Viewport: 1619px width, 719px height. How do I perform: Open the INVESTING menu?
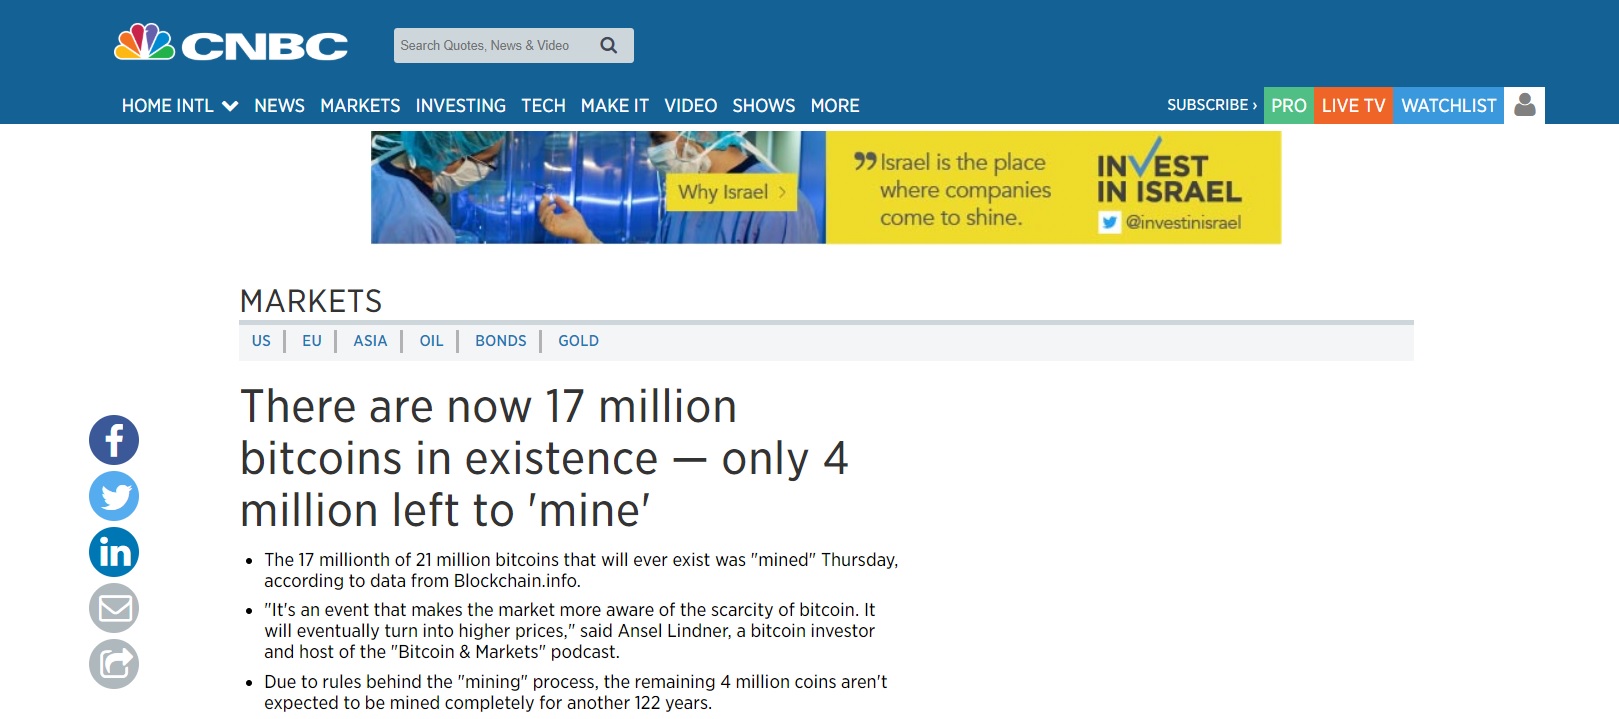click(461, 105)
